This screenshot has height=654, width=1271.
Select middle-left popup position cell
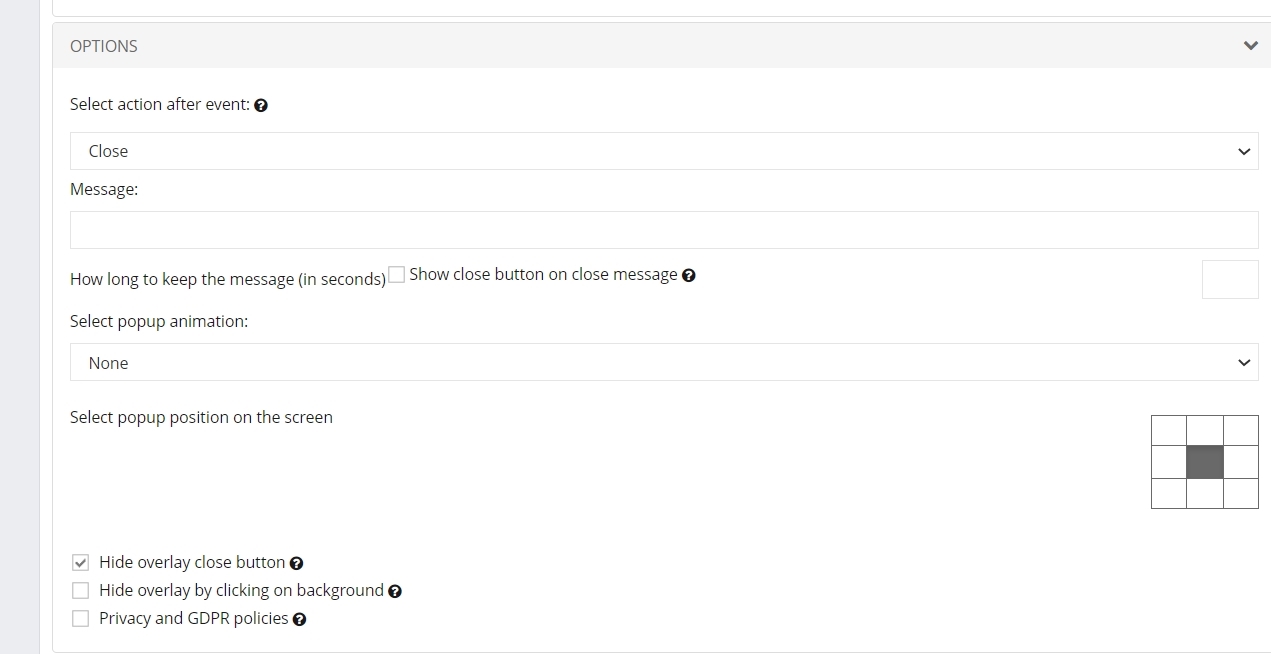click(1169, 462)
